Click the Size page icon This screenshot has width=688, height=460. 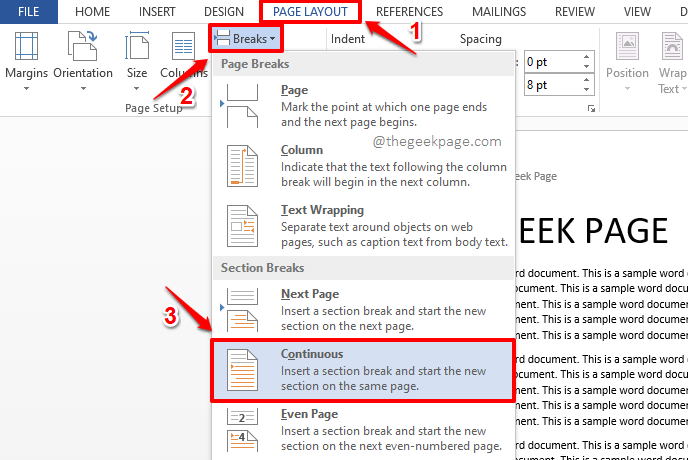pos(137,46)
